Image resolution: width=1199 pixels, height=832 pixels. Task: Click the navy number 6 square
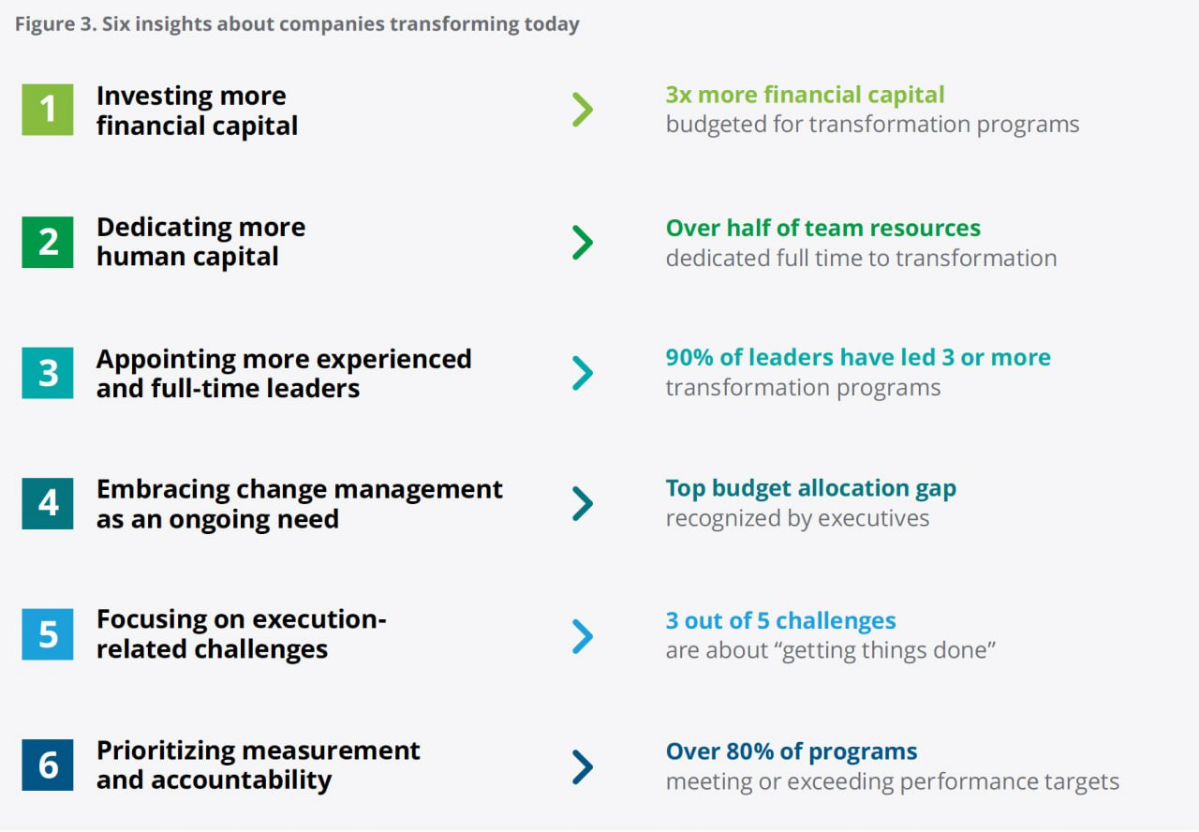point(47,765)
